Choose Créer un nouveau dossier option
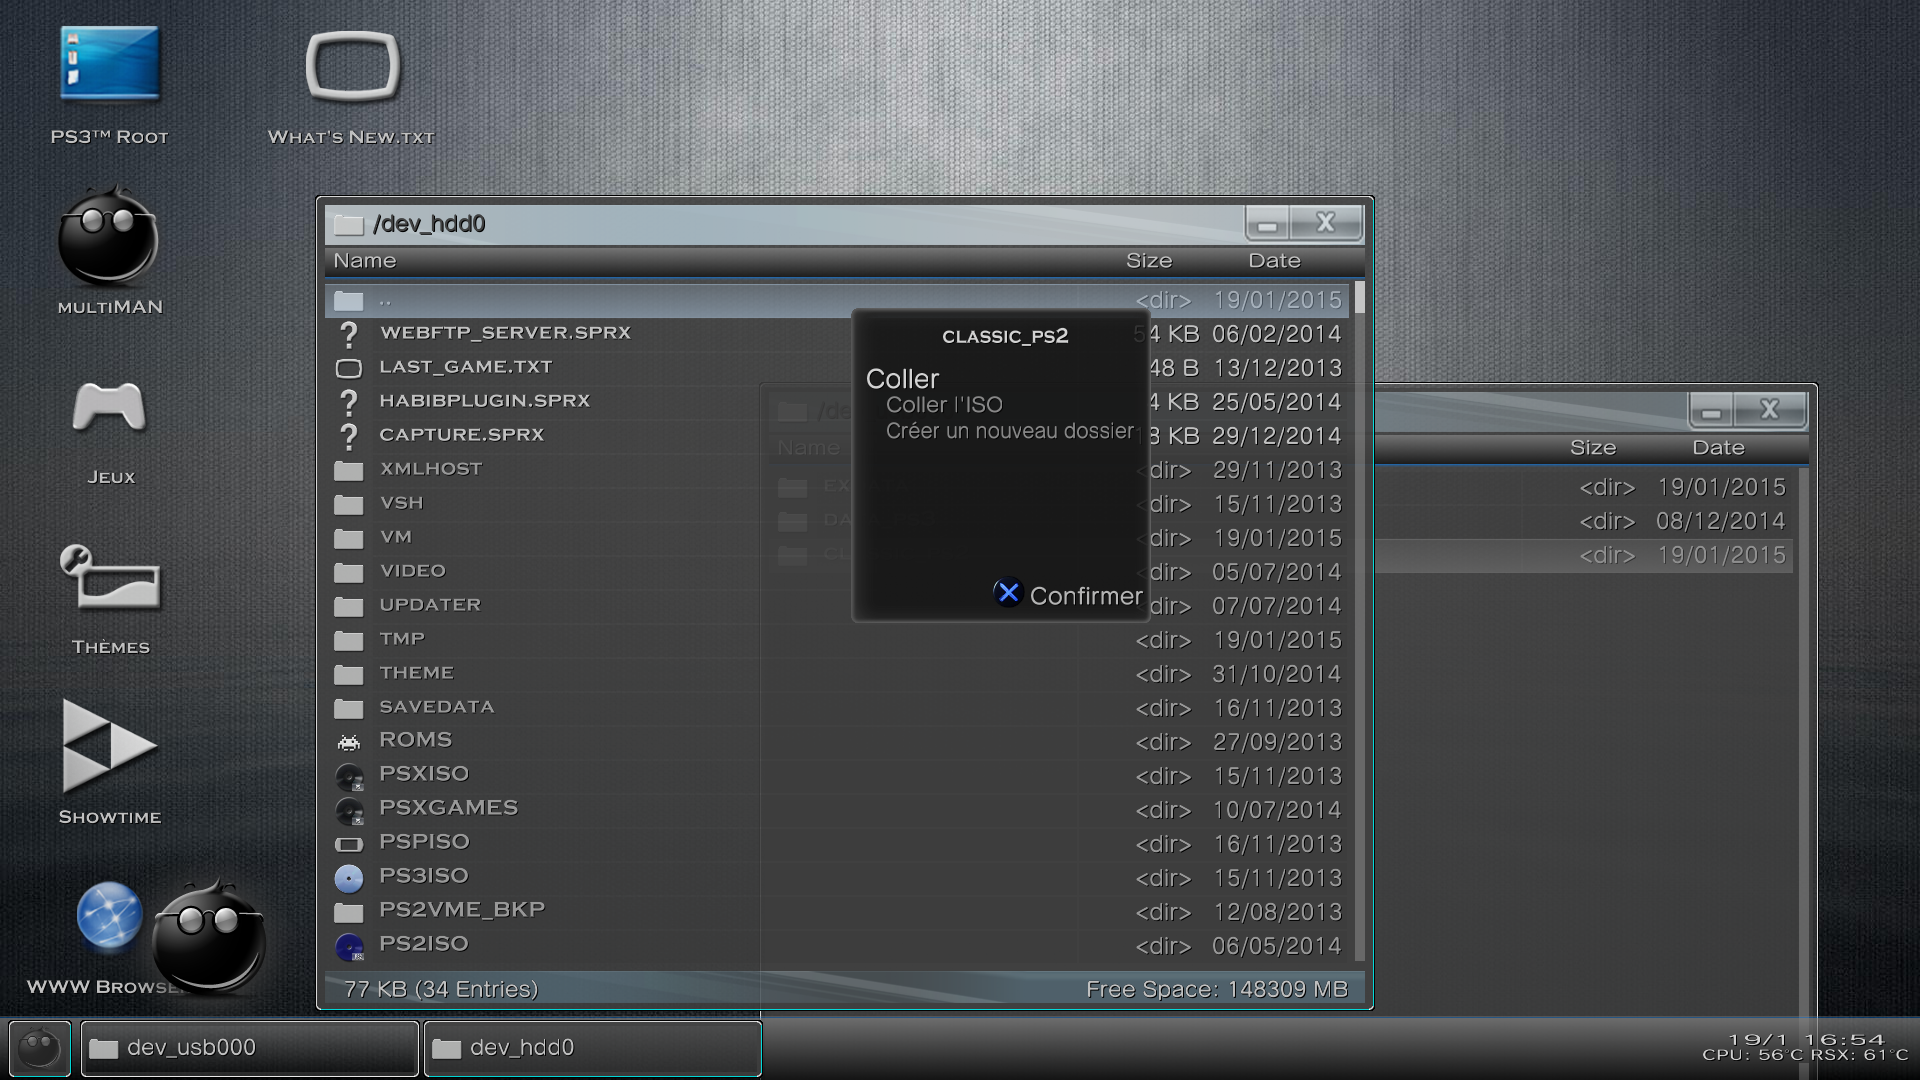 pos(1009,431)
